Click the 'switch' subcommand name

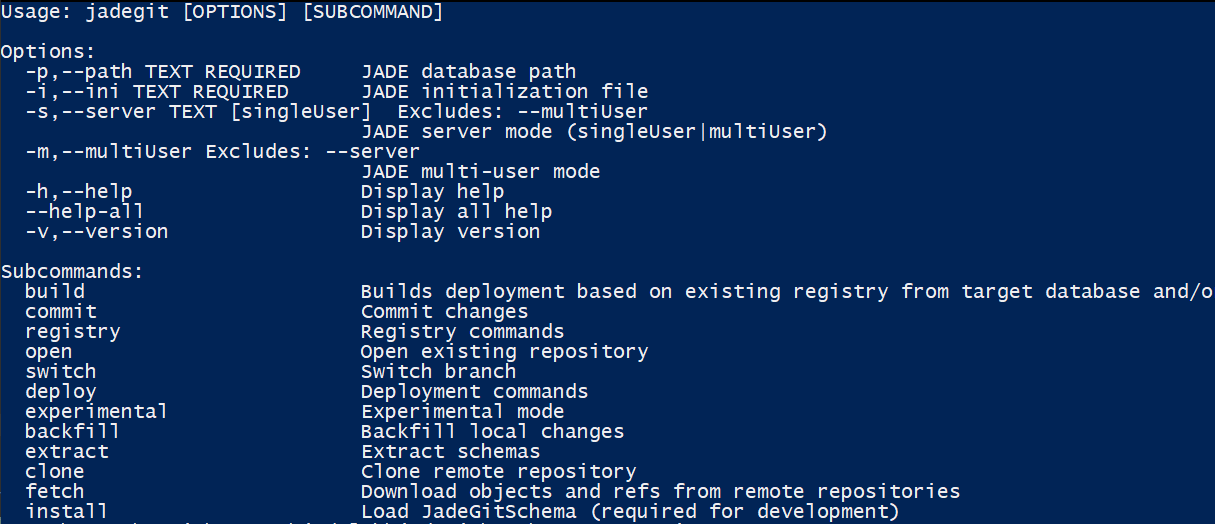61,372
